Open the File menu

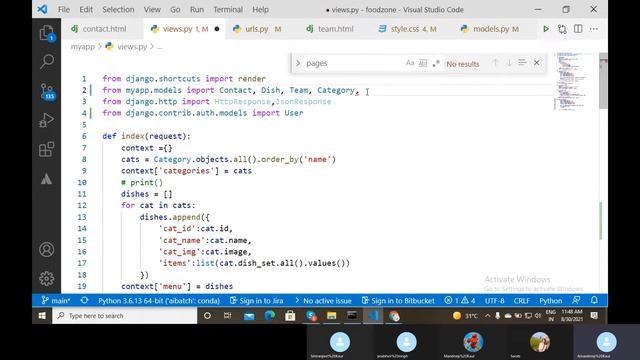[64, 9]
